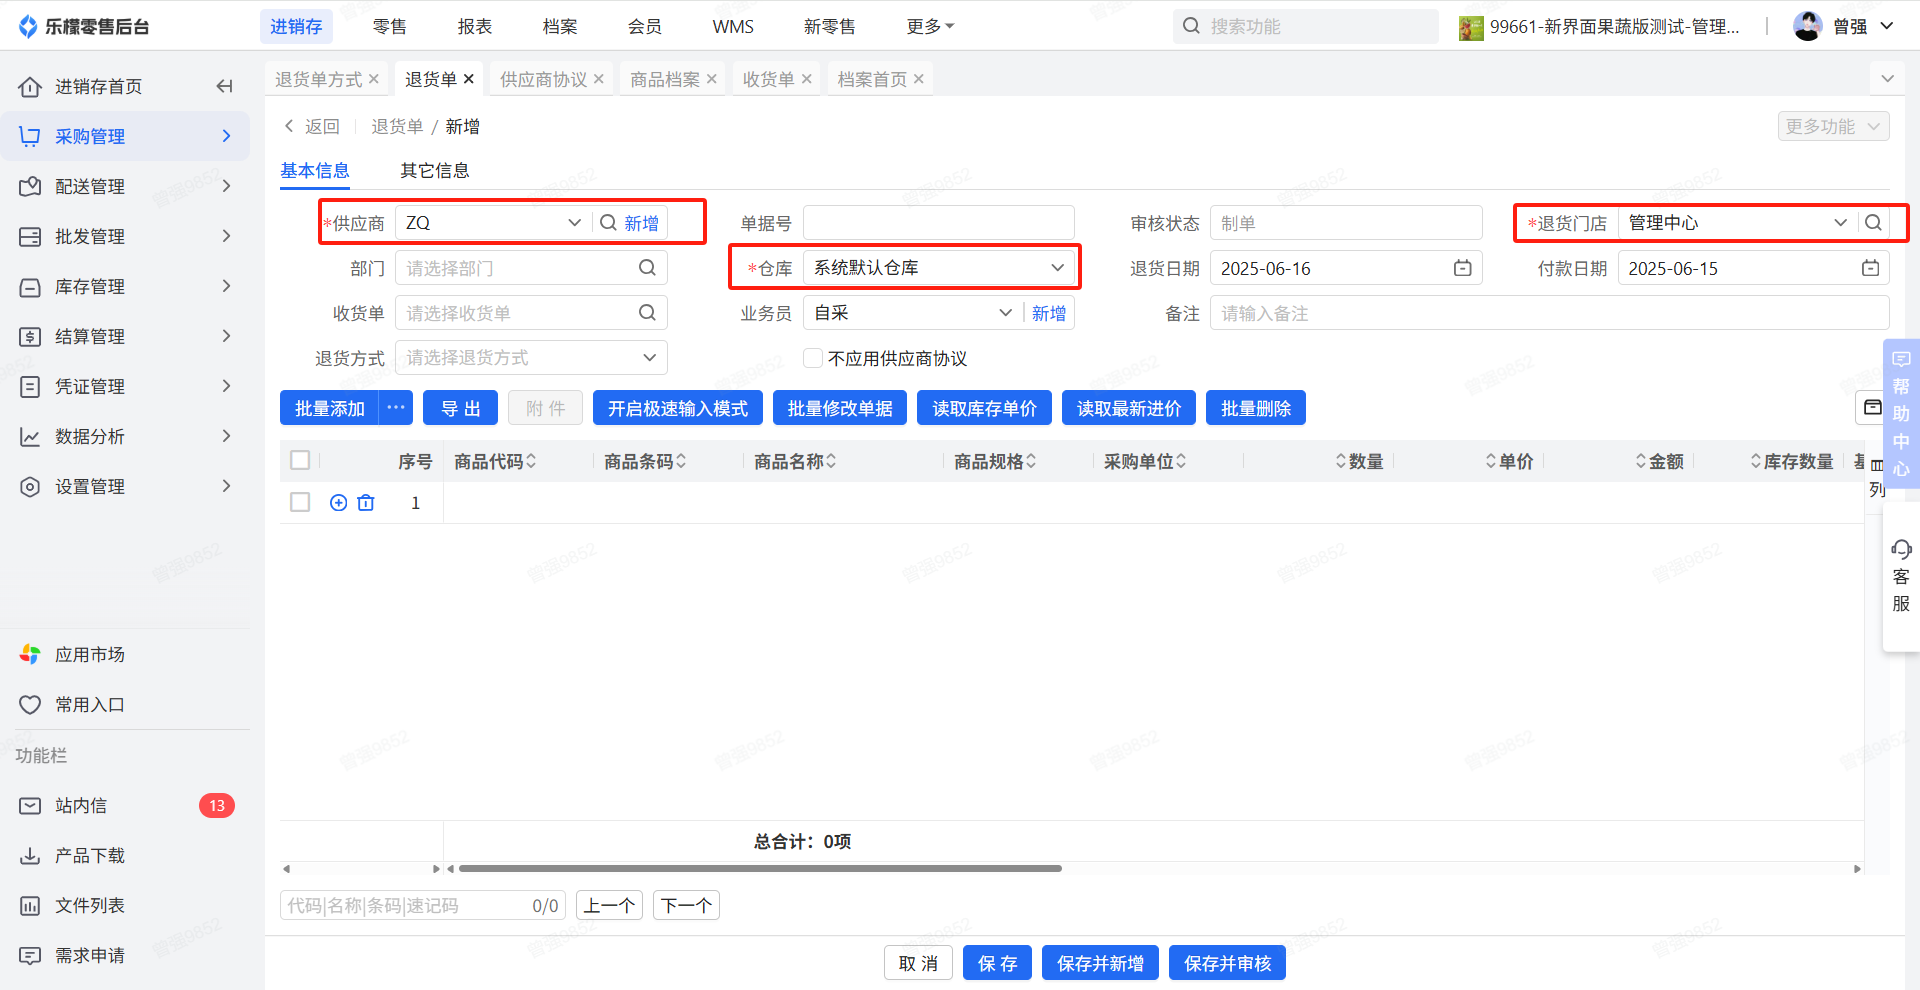1920x990 pixels.
Task: Open 需求申请 in sidebar
Action: (90, 956)
